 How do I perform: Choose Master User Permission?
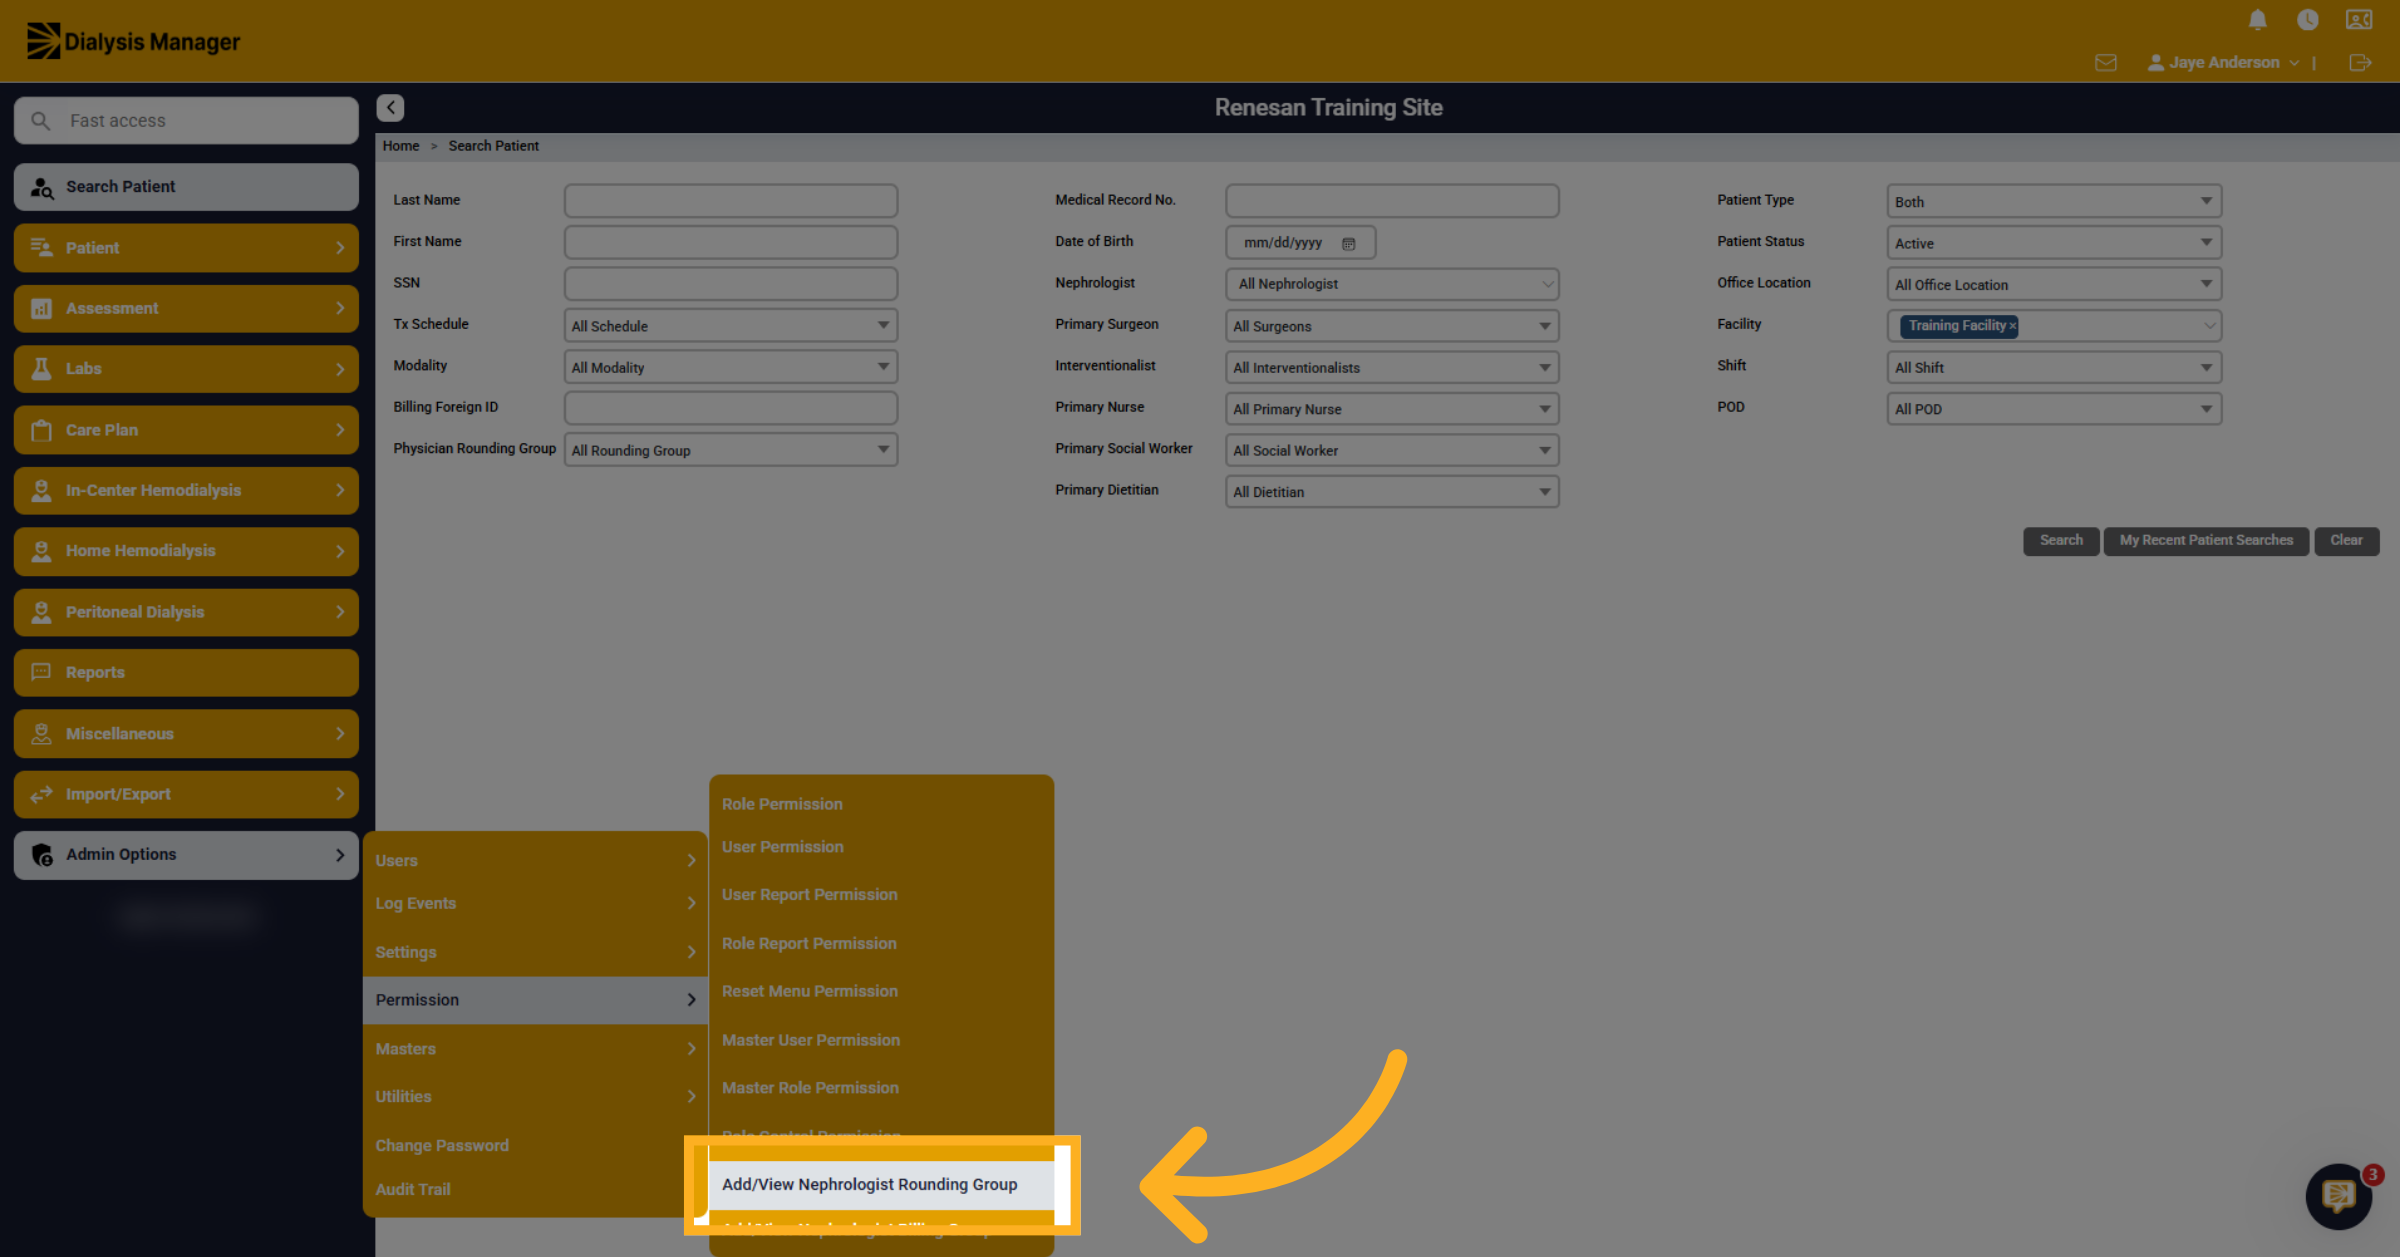(810, 1040)
